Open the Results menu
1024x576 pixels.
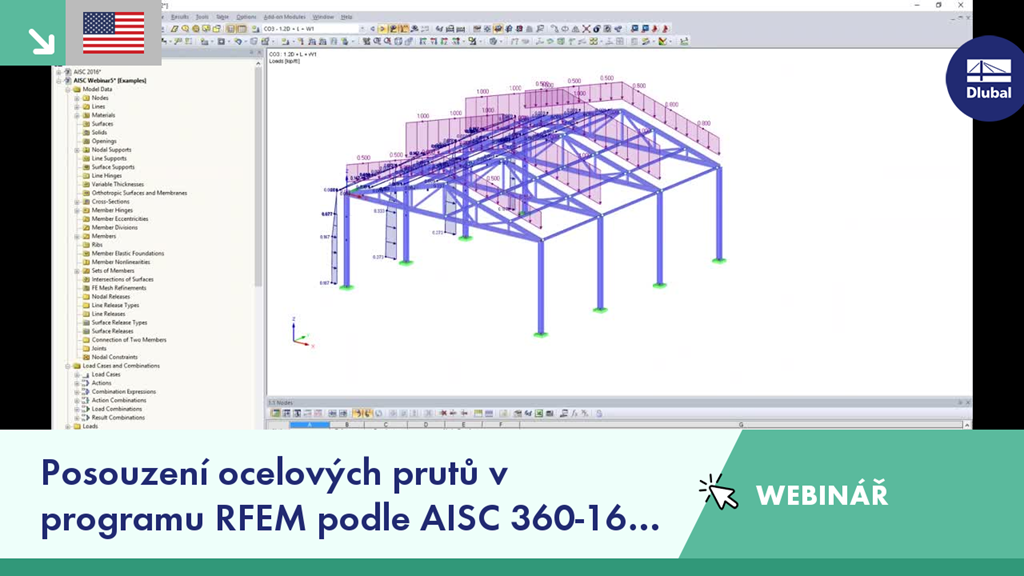coord(180,17)
